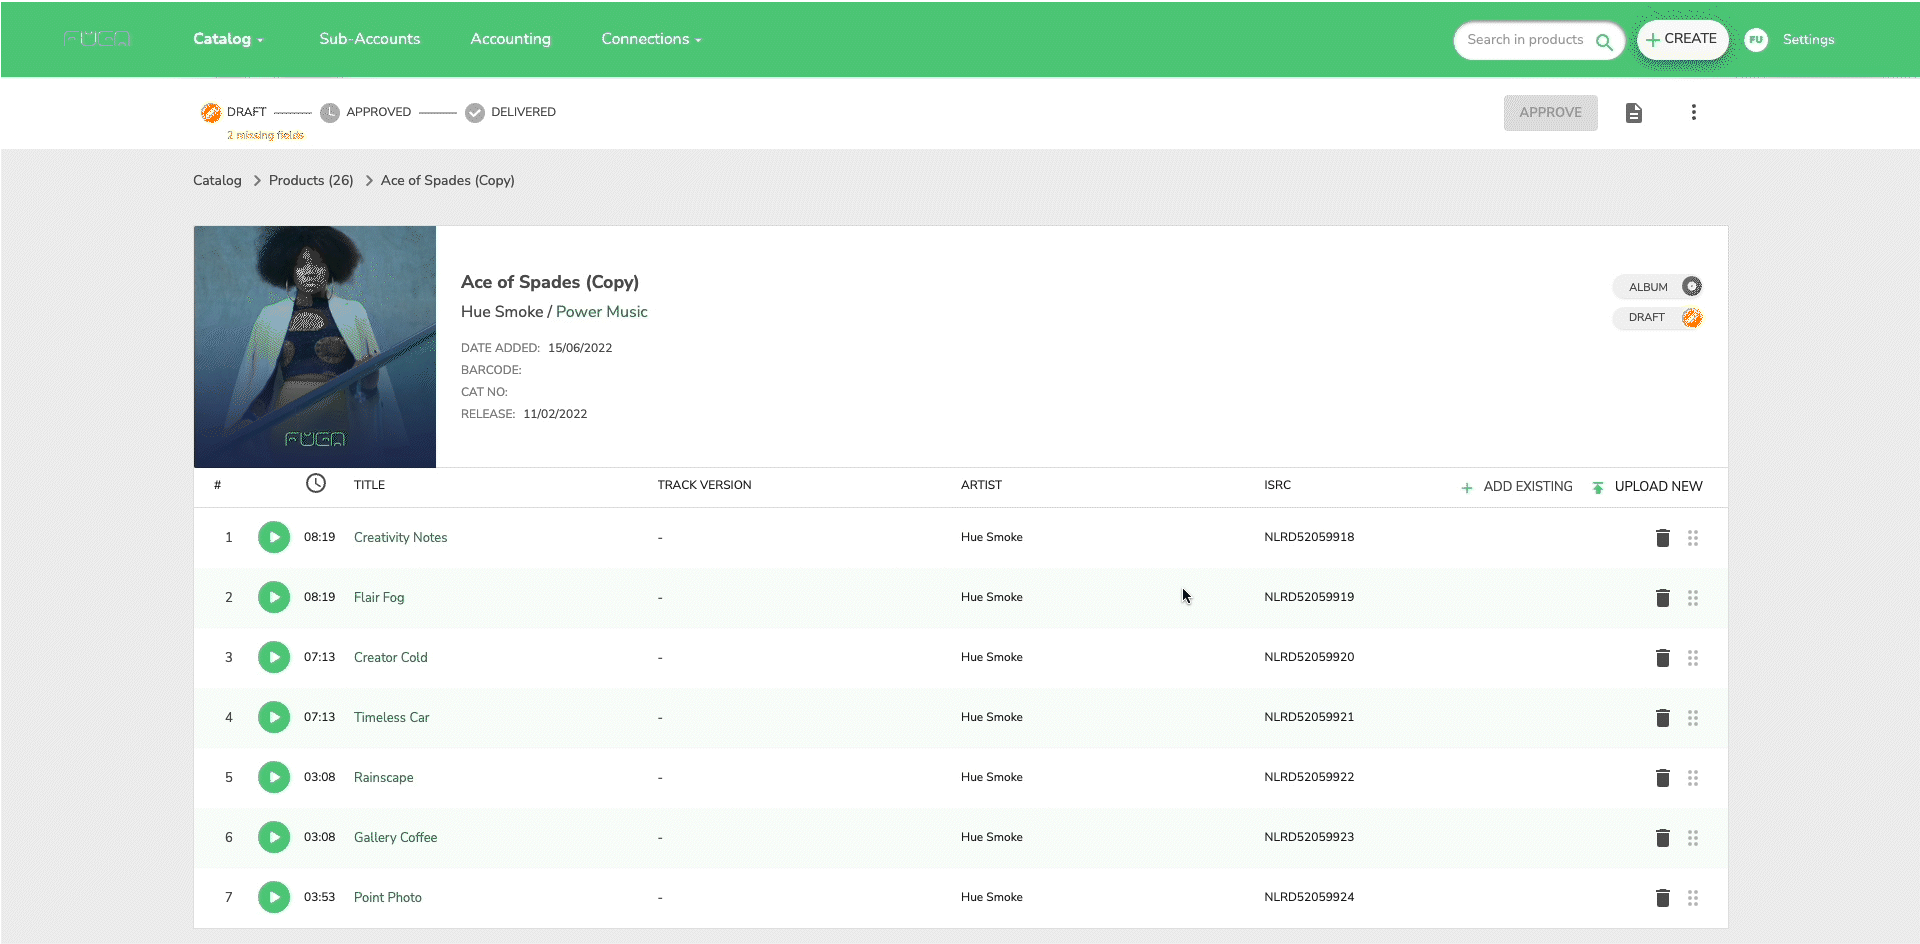
Task: Click the Approved status step icon
Action: pyautogui.click(x=330, y=112)
